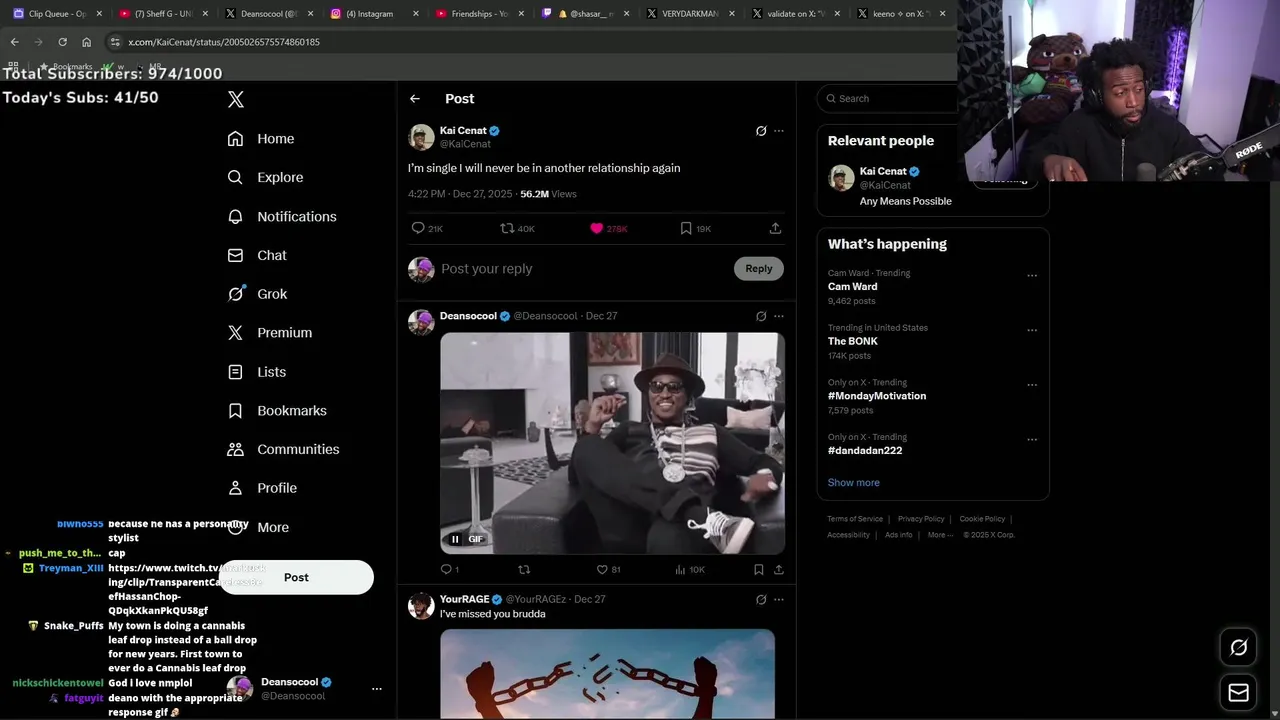The height and width of the screenshot is (720, 1280).
Task: Switch to Clip Queue browser tab
Action: pos(57,14)
